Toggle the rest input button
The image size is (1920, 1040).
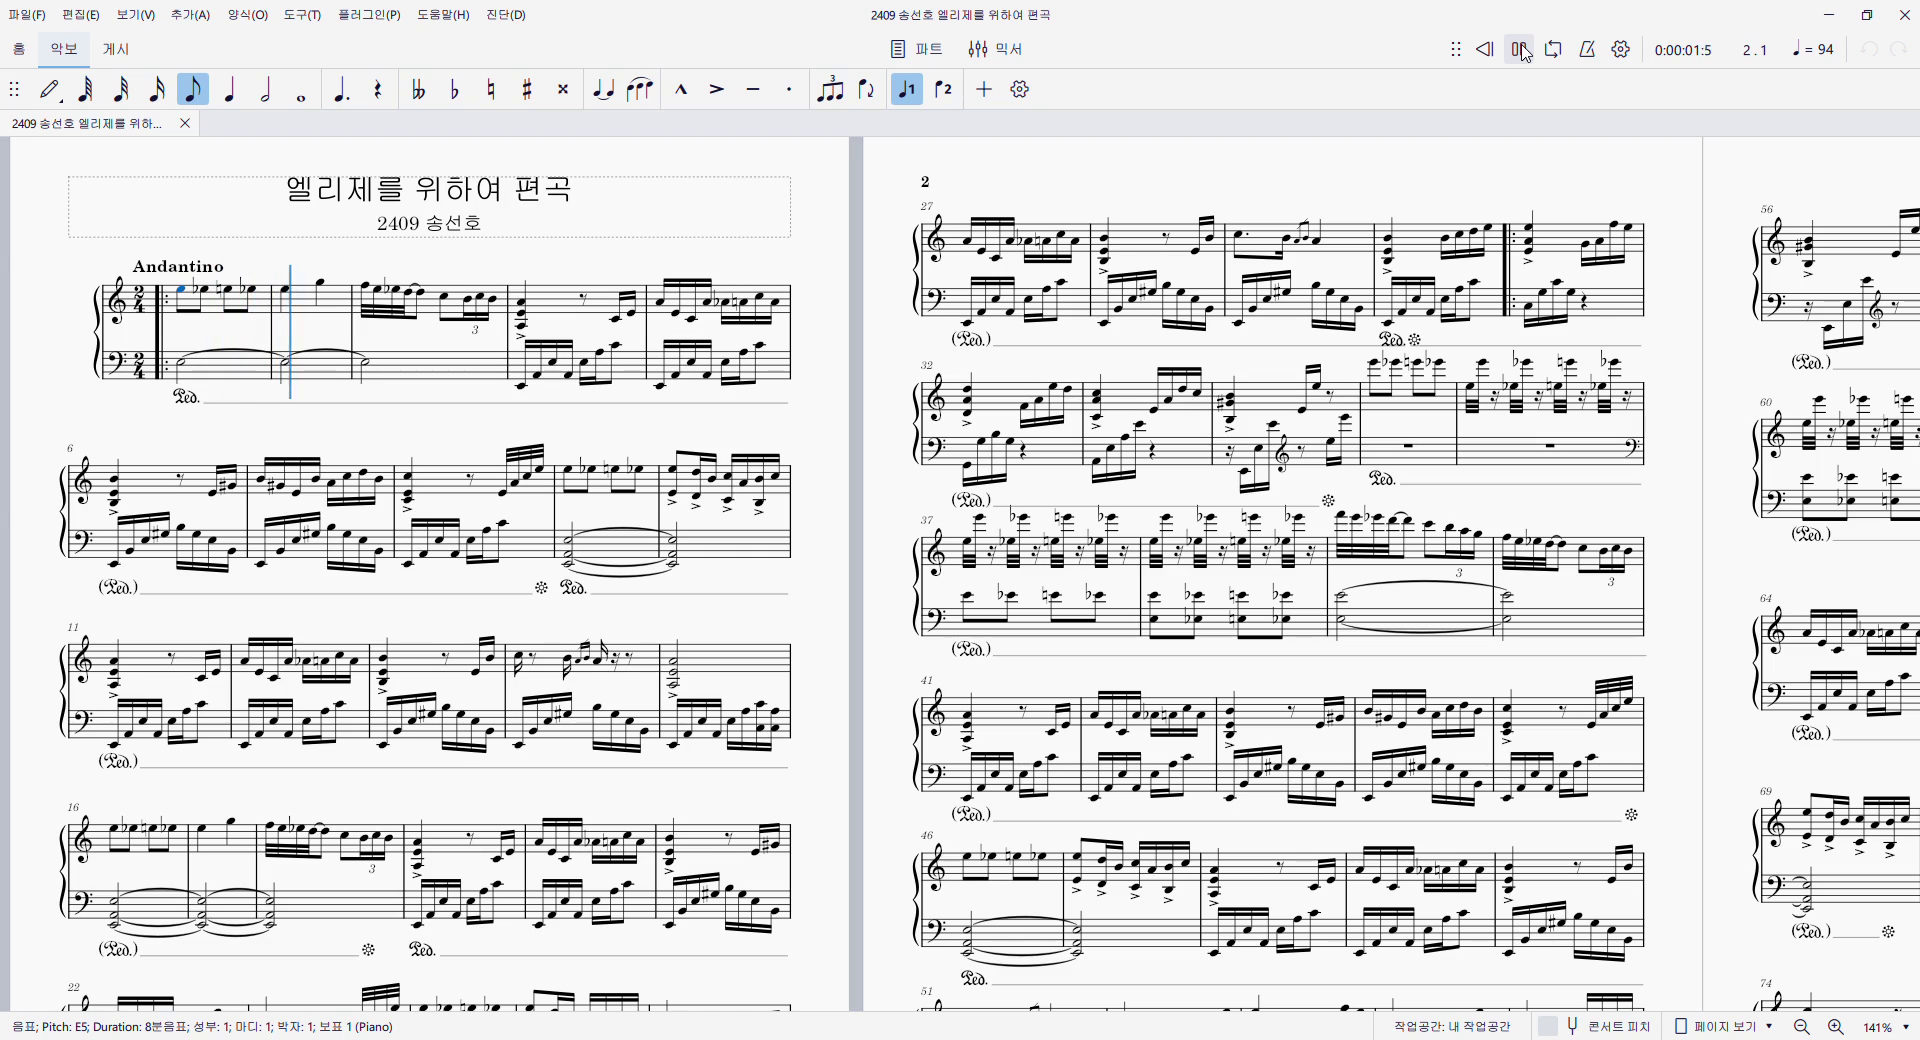[377, 89]
